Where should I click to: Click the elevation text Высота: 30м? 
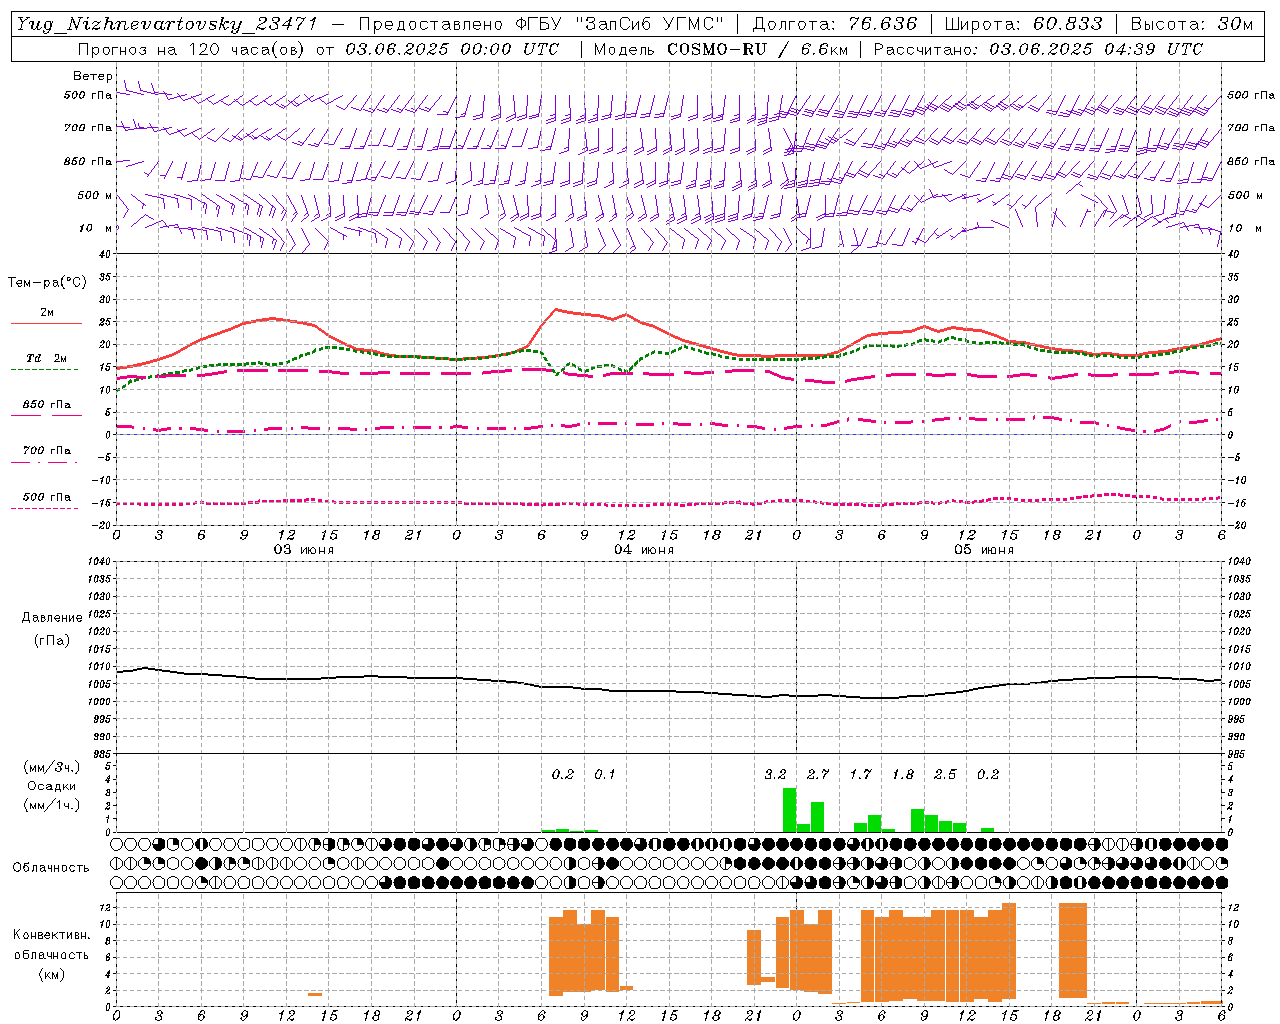(1191, 24)
